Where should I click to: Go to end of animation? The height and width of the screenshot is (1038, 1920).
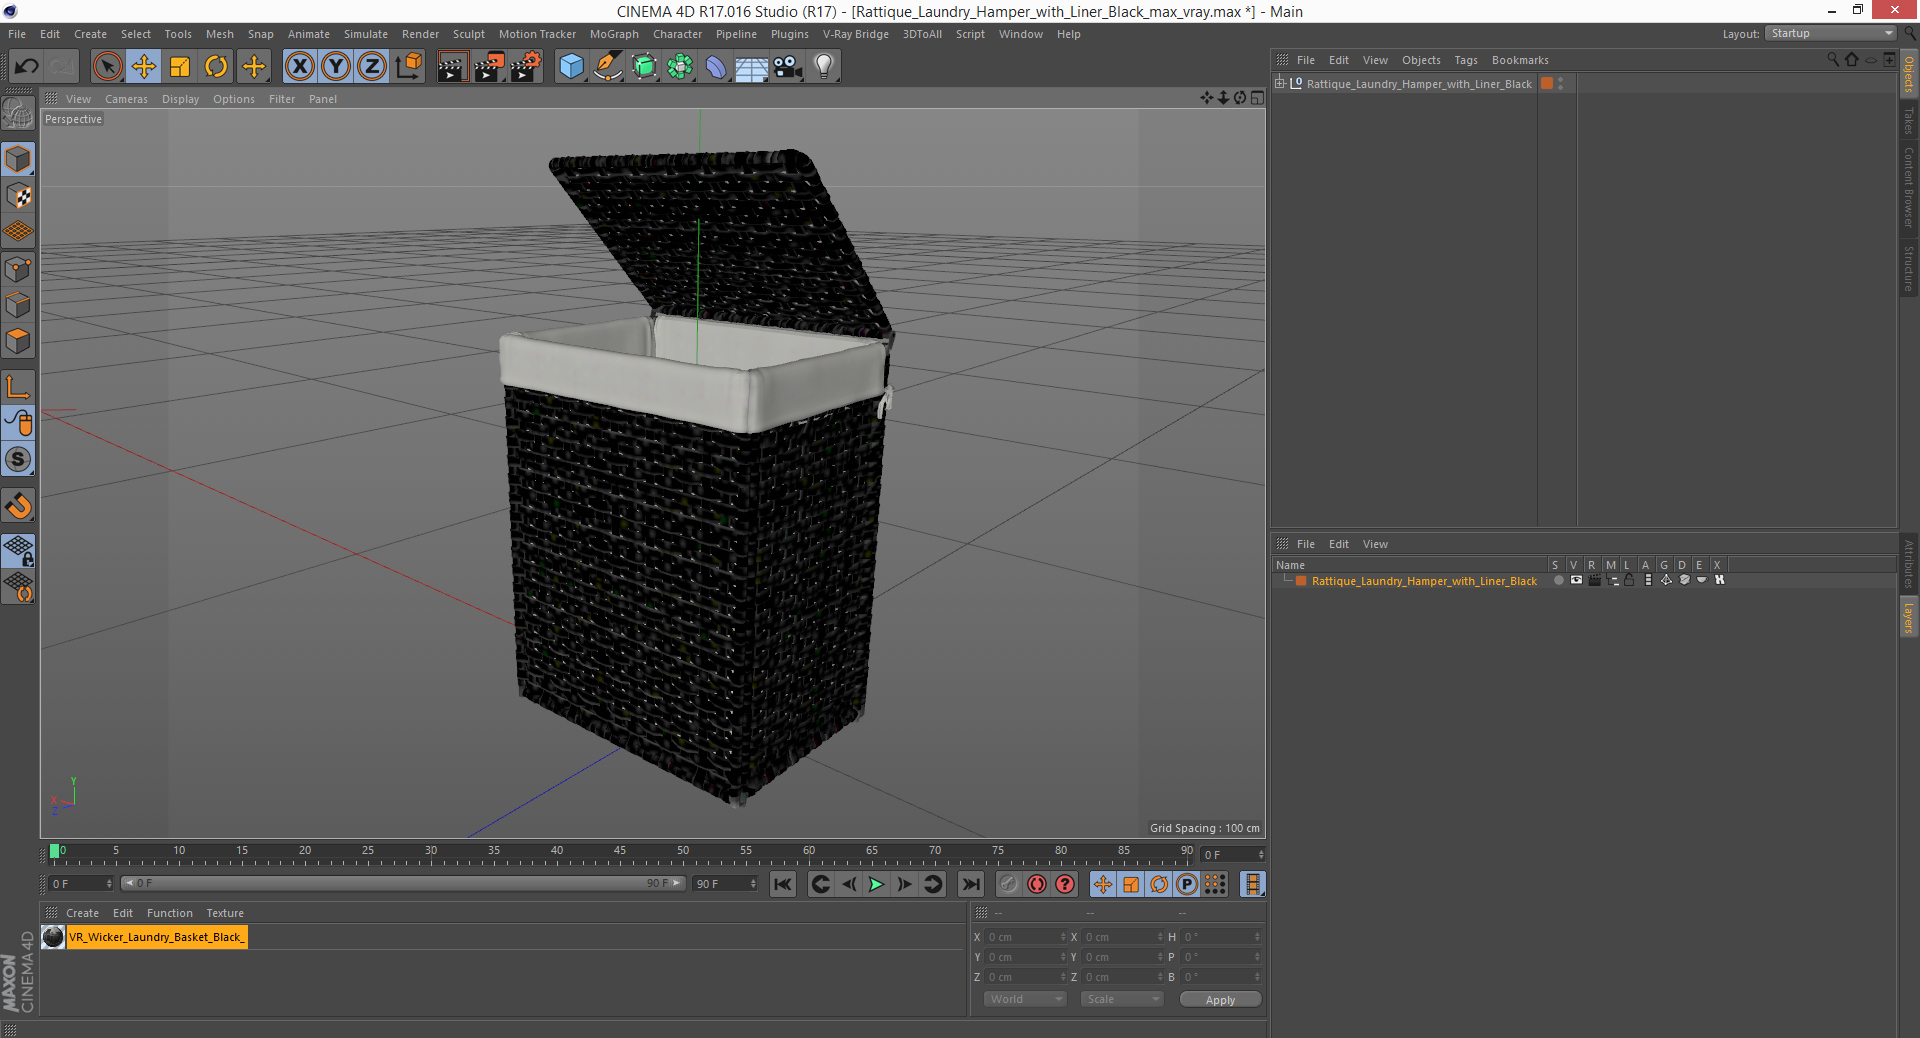coord(970,884)
